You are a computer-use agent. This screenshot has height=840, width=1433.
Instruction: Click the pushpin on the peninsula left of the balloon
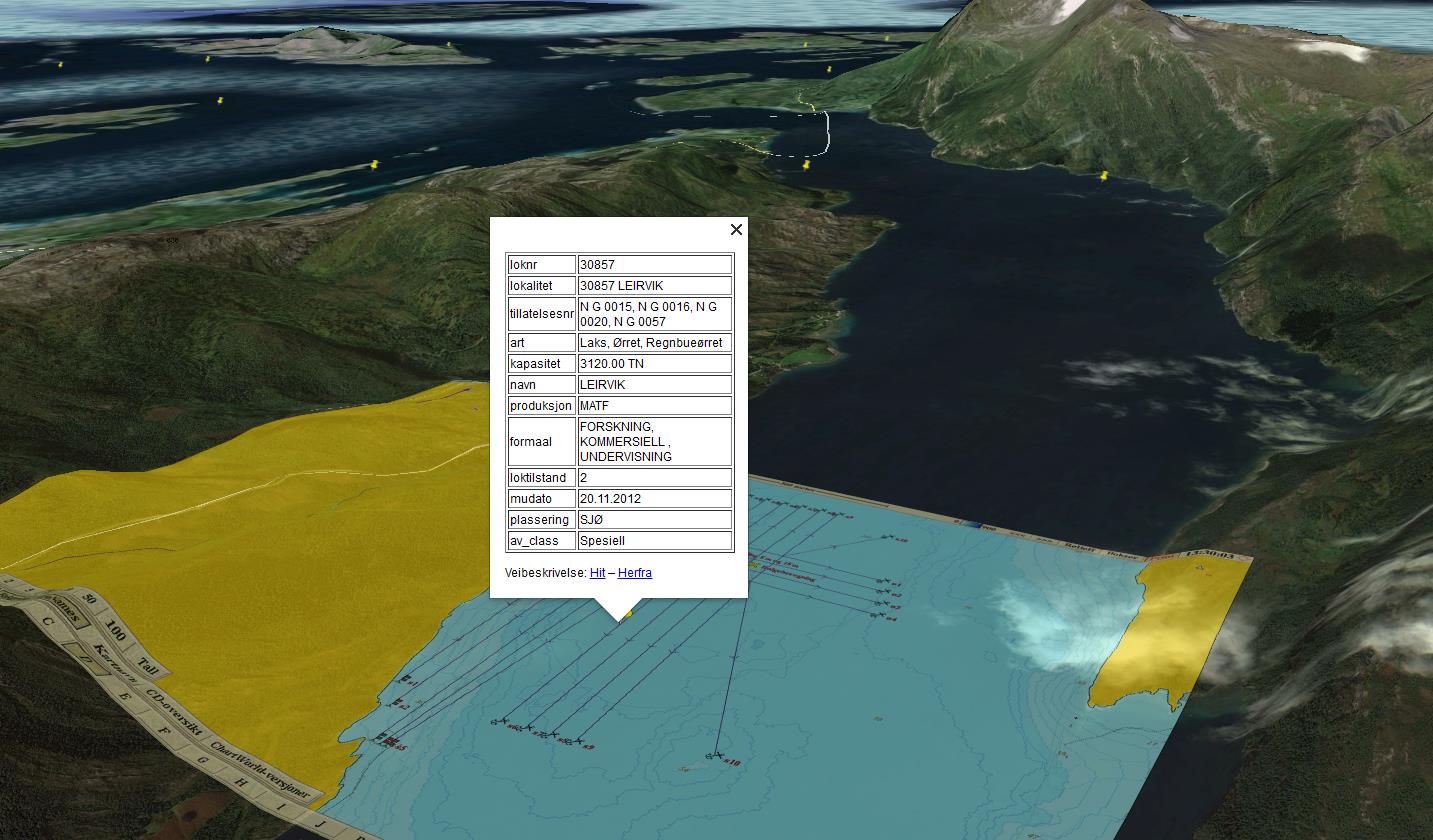[x=375, y=164]
